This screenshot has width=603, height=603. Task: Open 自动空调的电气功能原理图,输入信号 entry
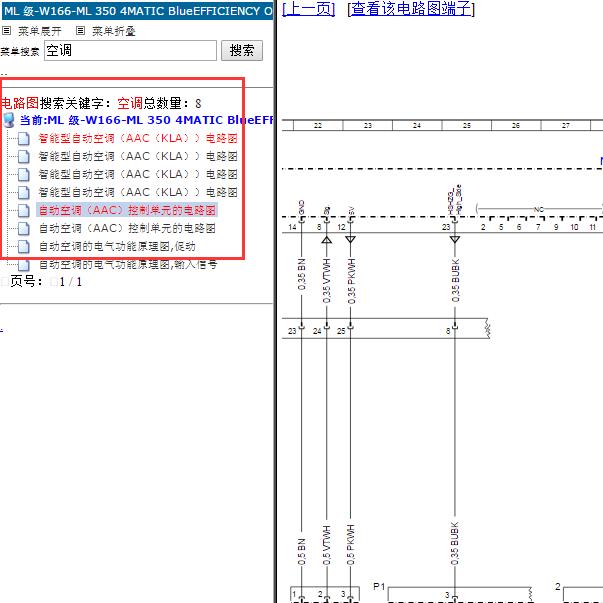pyautogui.click(x=128, y=265)
